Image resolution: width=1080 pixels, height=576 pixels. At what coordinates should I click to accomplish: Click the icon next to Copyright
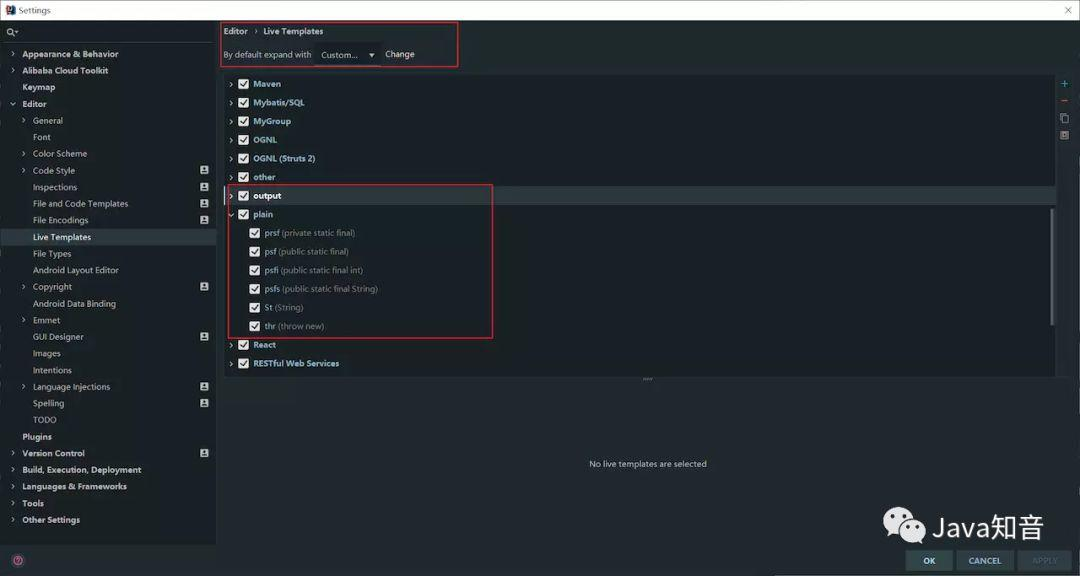204,286
